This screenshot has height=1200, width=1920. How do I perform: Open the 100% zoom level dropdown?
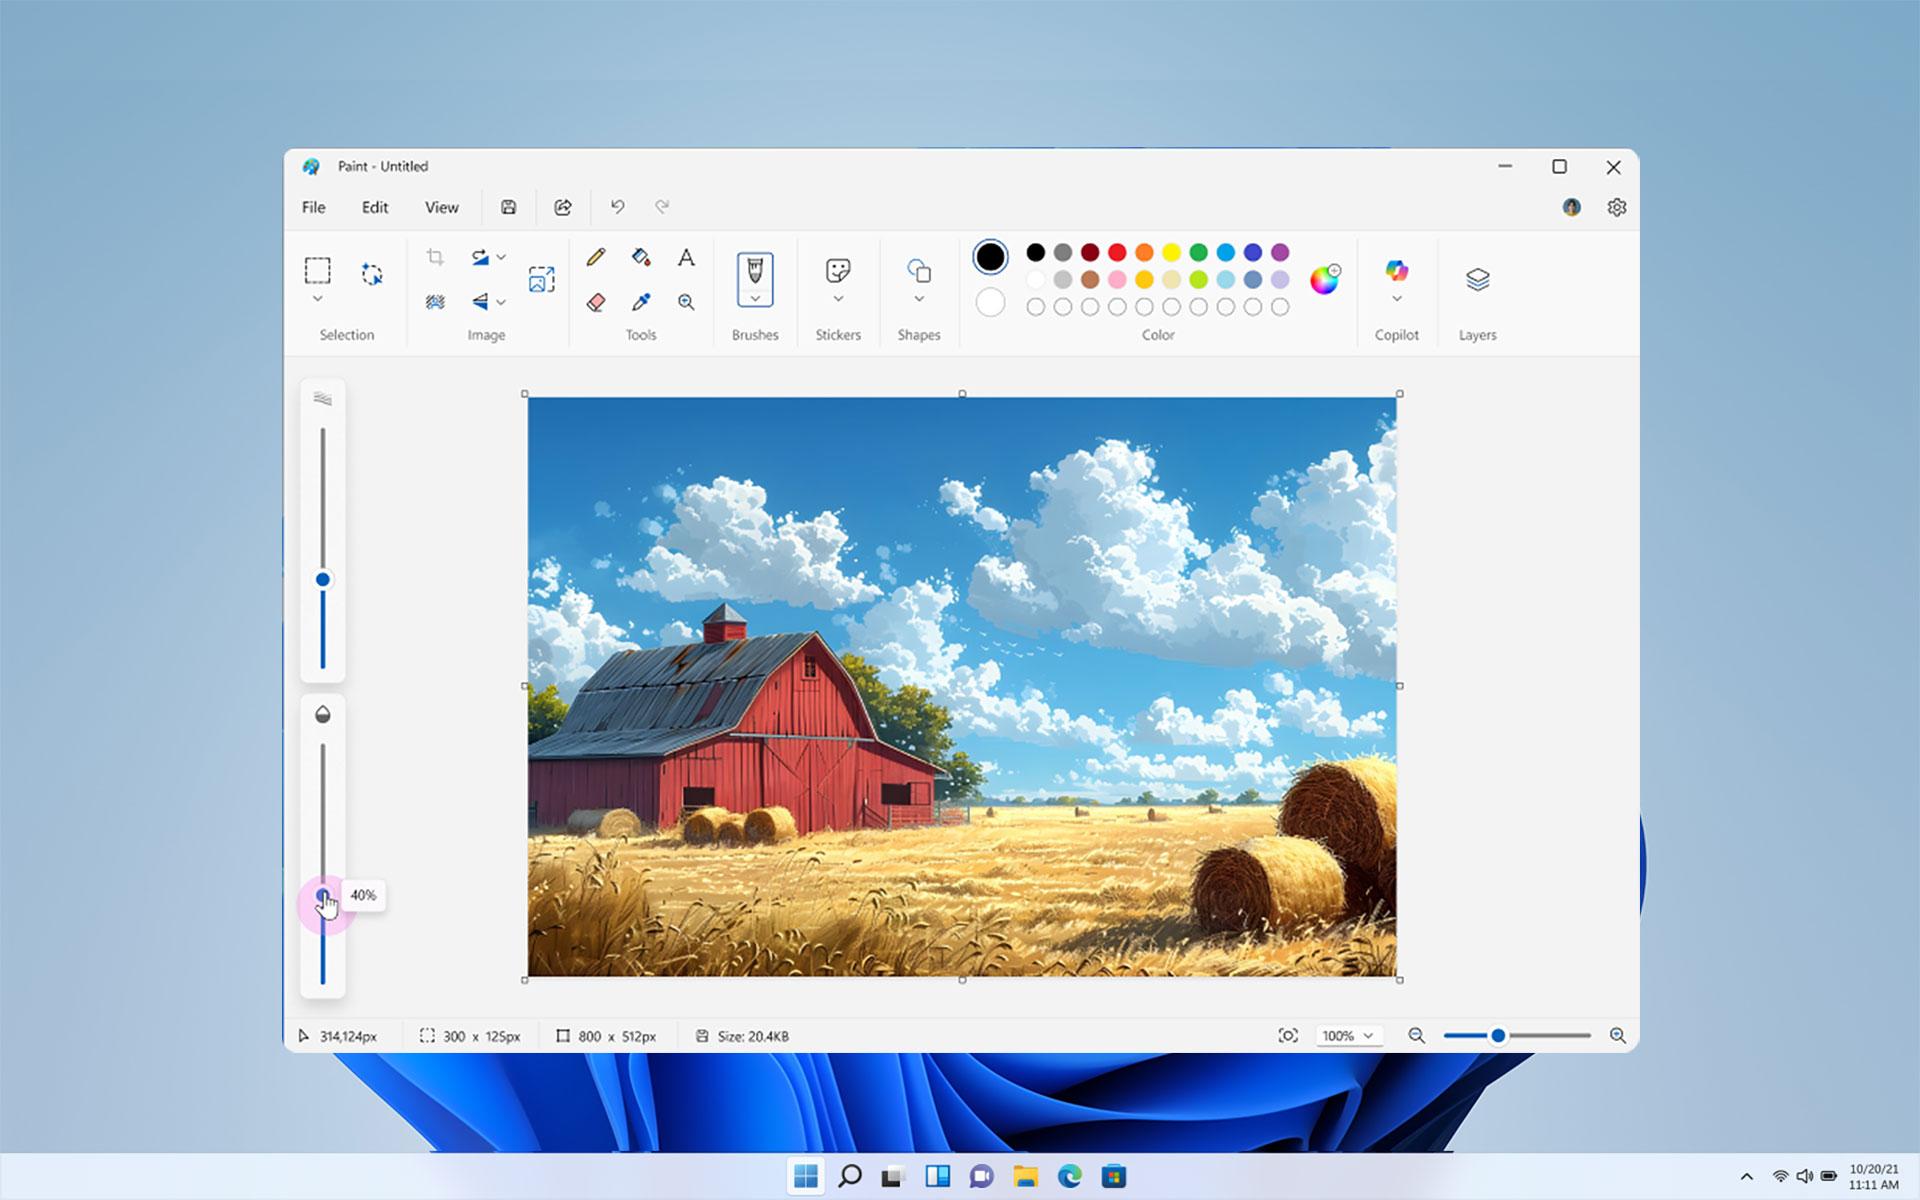click(x=1347, y=1036)
